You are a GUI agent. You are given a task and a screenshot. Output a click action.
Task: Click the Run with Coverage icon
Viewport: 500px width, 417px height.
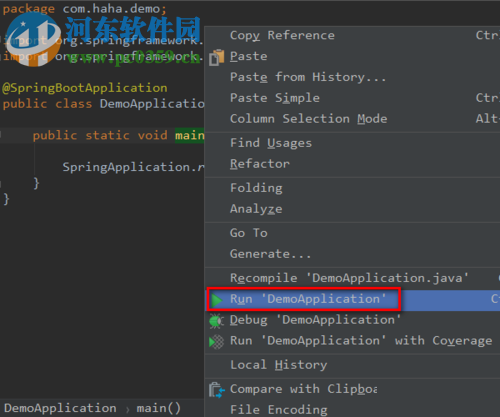tap(216, 342)
